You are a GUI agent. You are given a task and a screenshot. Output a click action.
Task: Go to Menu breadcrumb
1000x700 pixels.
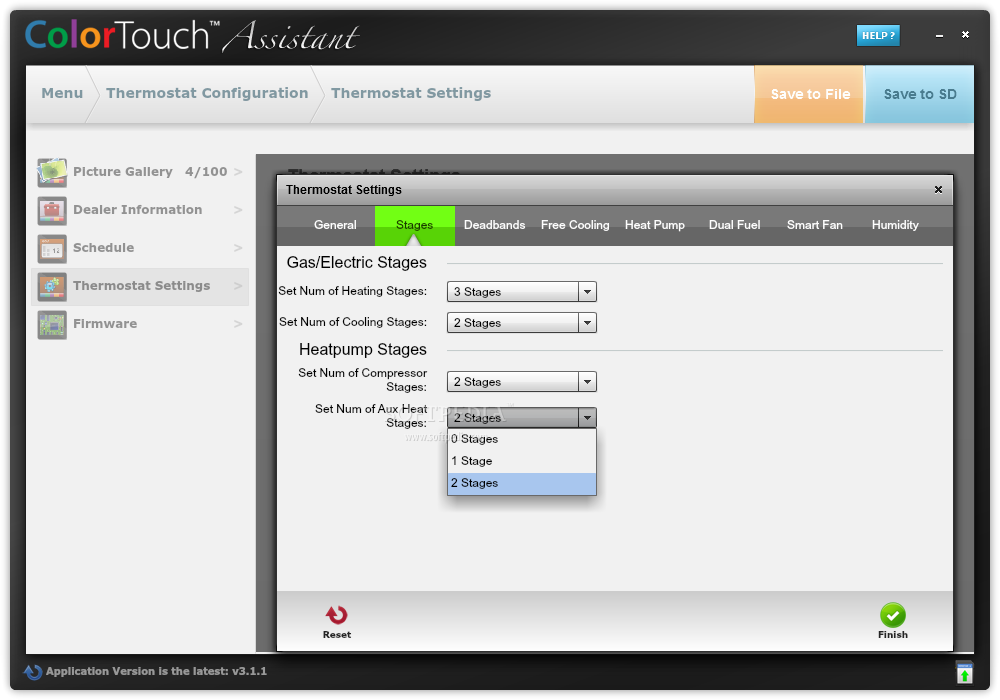pyautogui.click(x=62, y=93)
